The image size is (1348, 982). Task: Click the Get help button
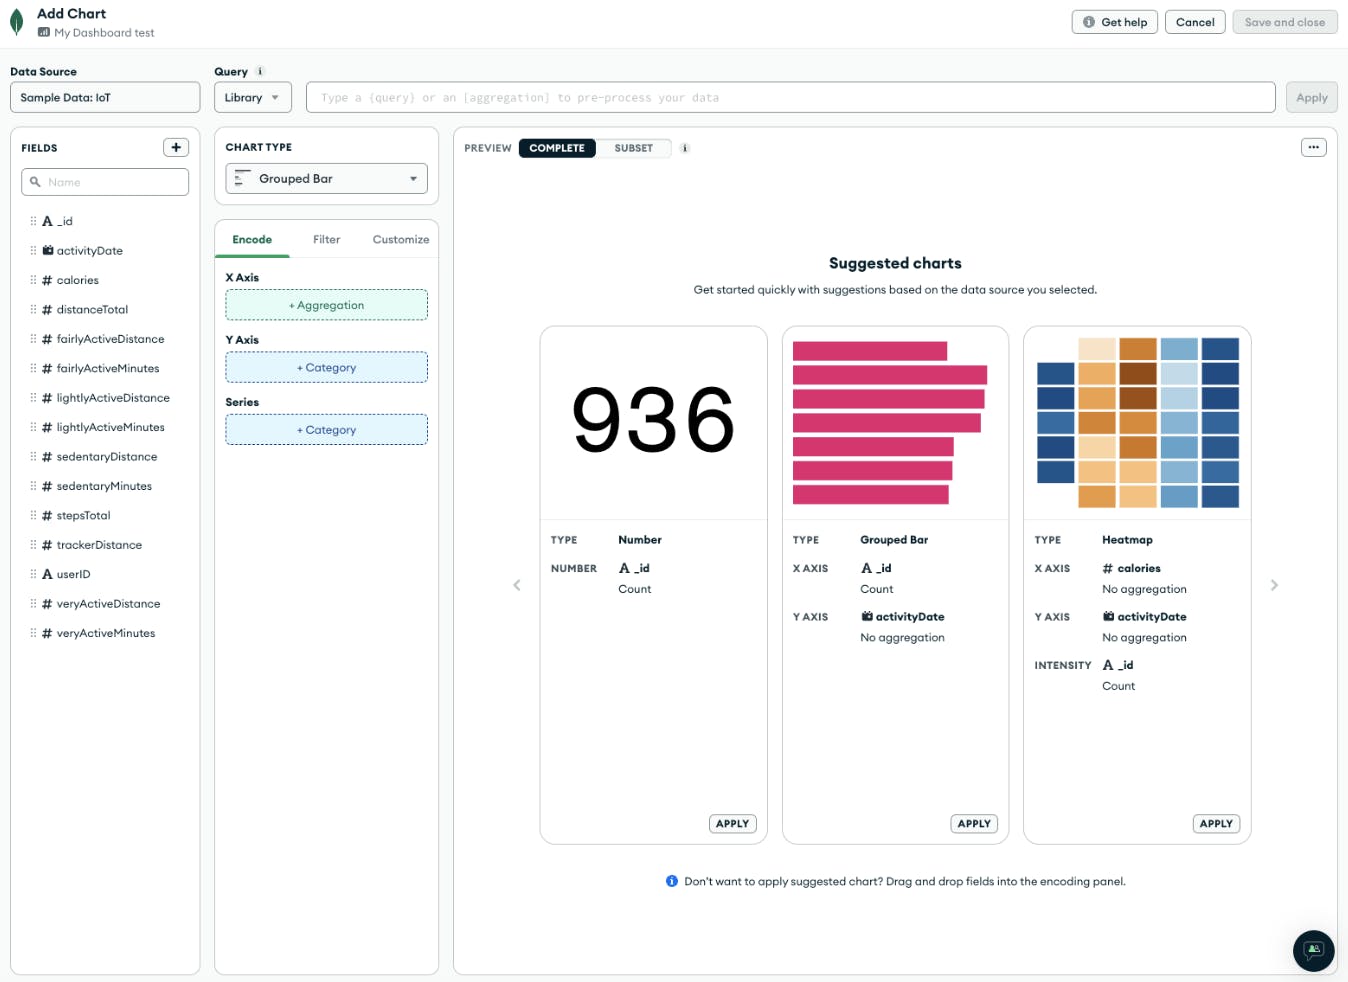1114,21
